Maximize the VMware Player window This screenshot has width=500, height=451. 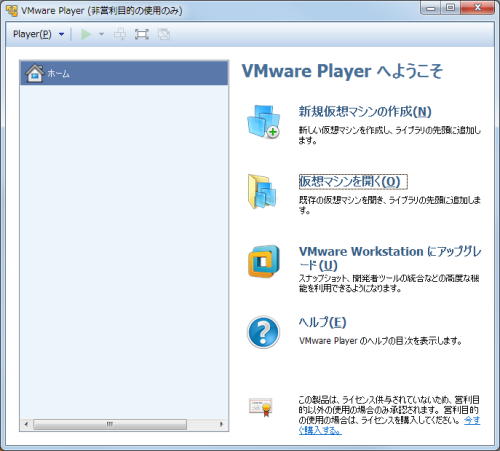[450, 8]
